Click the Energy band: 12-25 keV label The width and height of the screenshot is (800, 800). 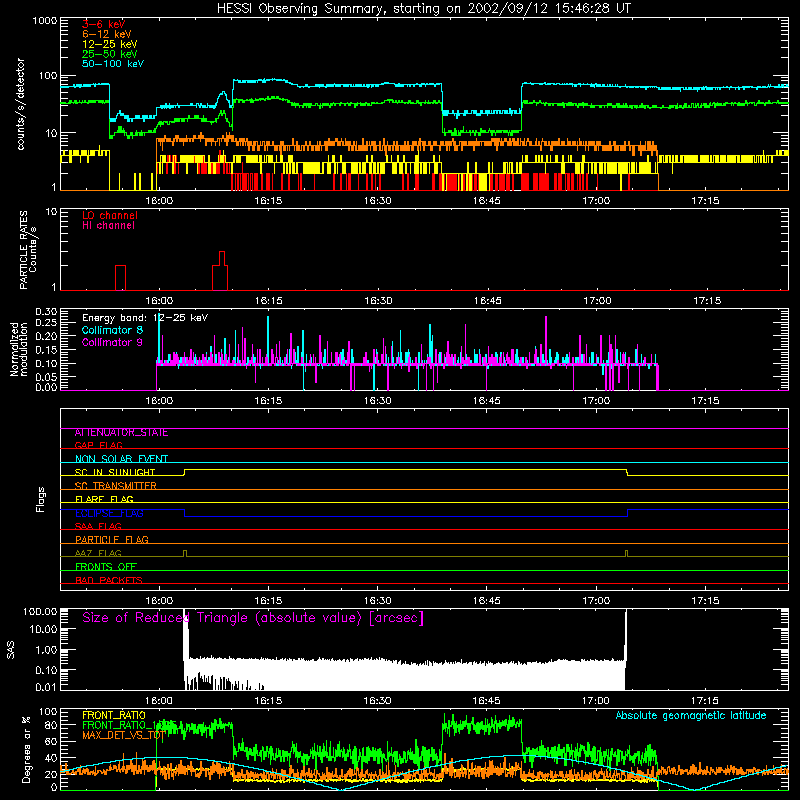point(145,318)
